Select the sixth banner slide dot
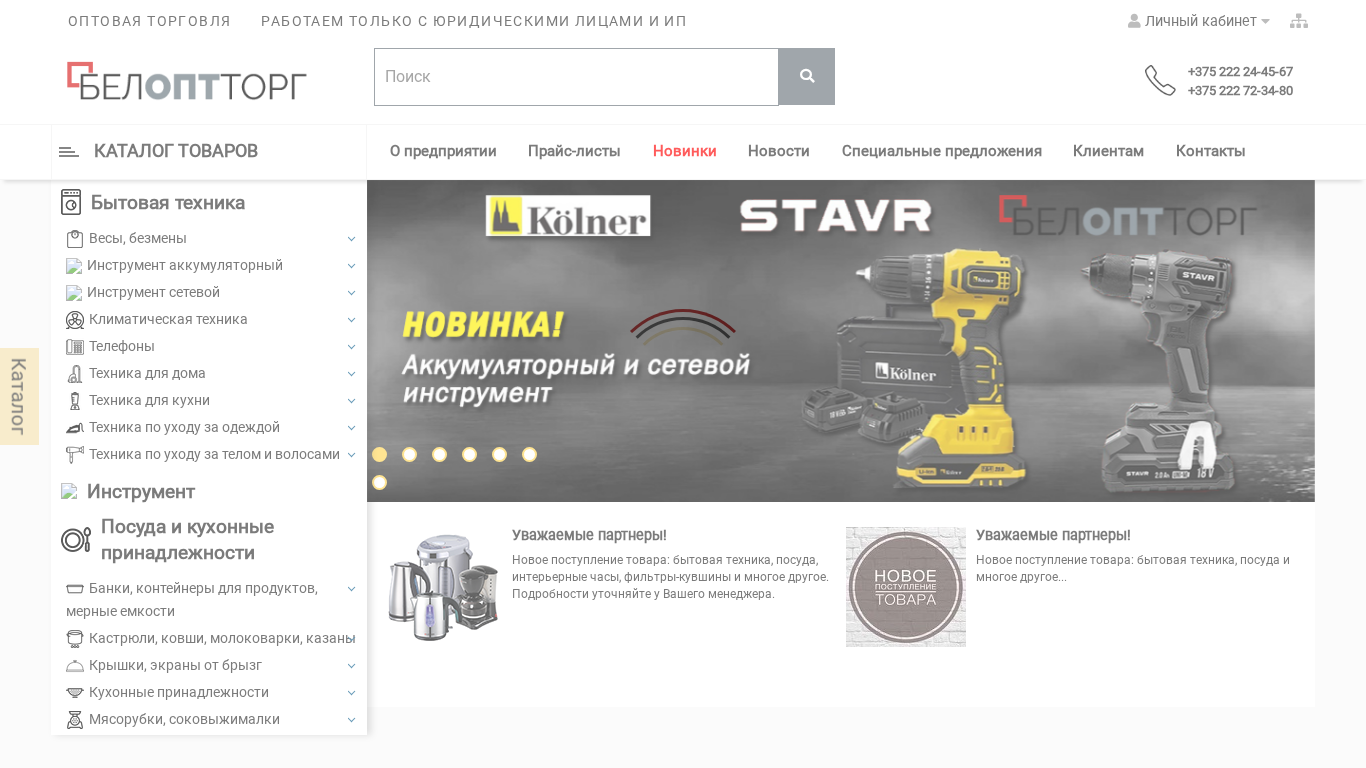The height and width of the screenshot is (768, 1366). tap(530, 455)
